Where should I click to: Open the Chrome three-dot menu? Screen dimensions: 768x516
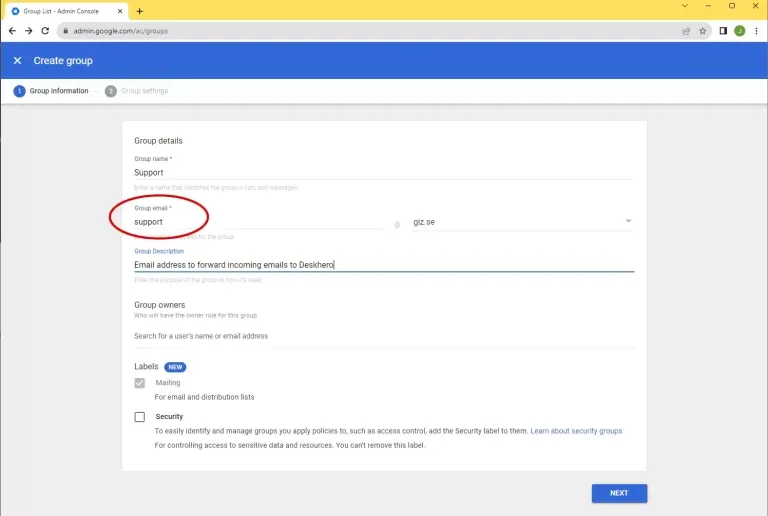(756, 31)
